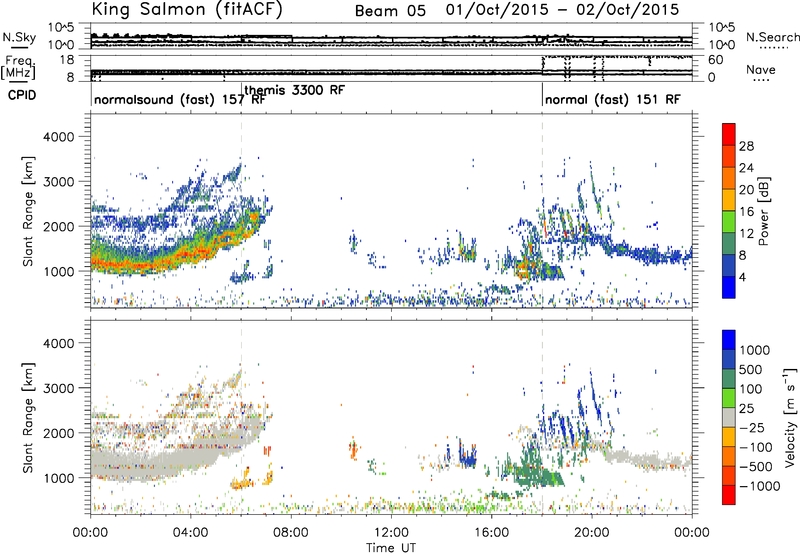The width and height of the screenshot is (800, 554).
Task: Click "Slant Range [km]" label of power panel
Action: tap(28, 211)
